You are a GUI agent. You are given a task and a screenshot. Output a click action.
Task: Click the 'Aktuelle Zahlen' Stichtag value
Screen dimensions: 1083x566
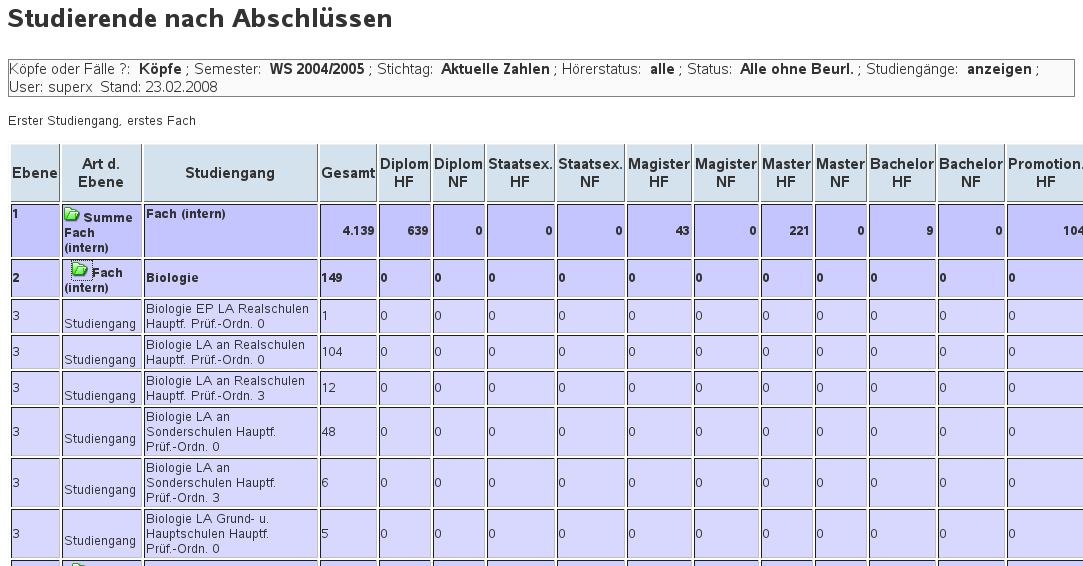coord(495,69)
